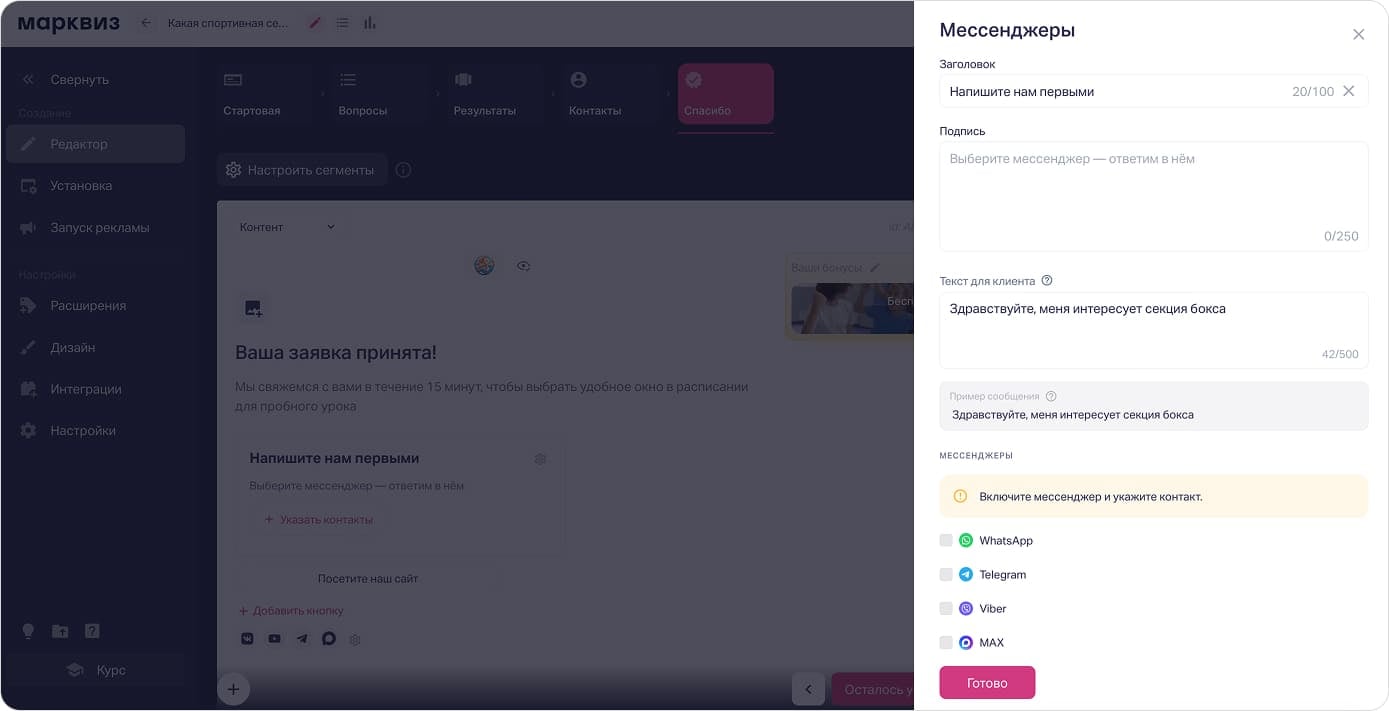
Task: Click the previous step chevron button
Action: (x=808, y=689)
